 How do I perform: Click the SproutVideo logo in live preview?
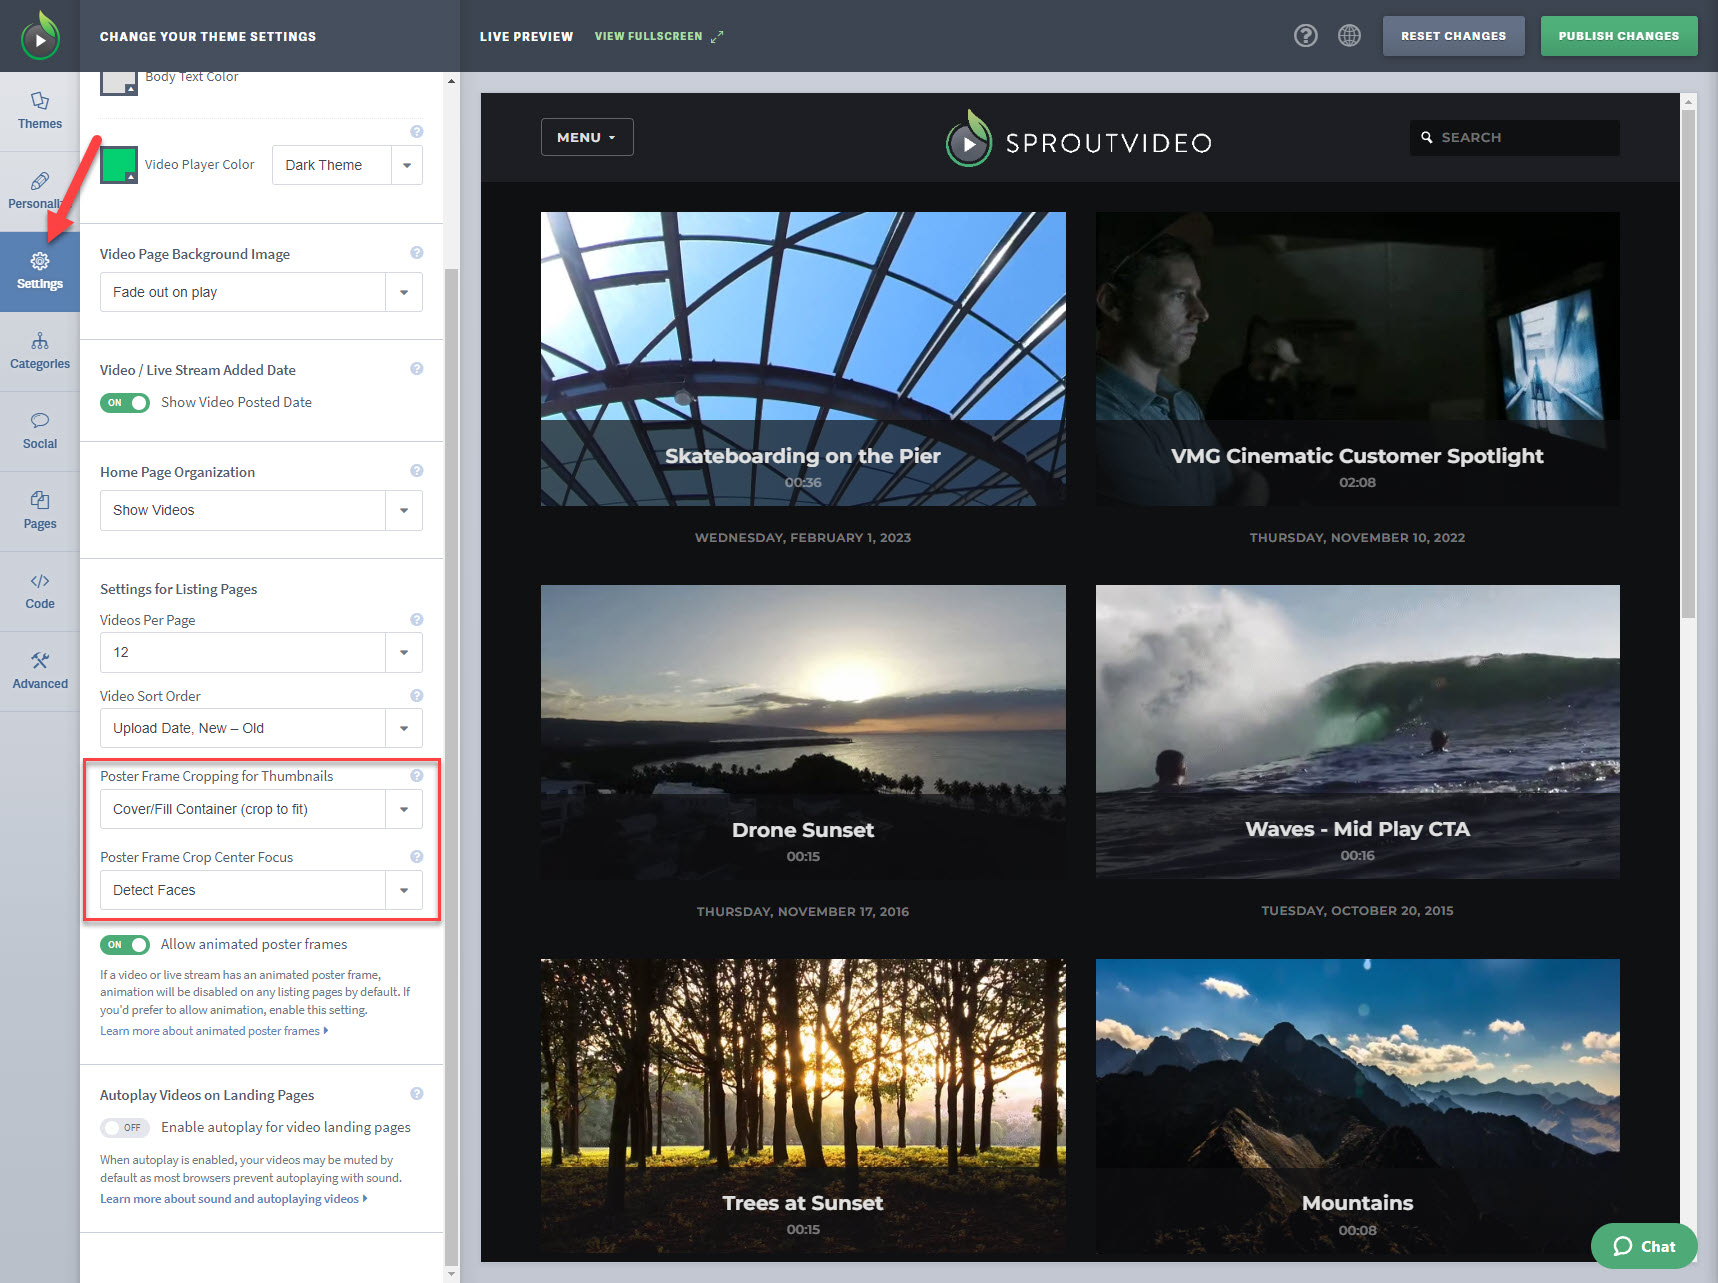point(1079,140)
